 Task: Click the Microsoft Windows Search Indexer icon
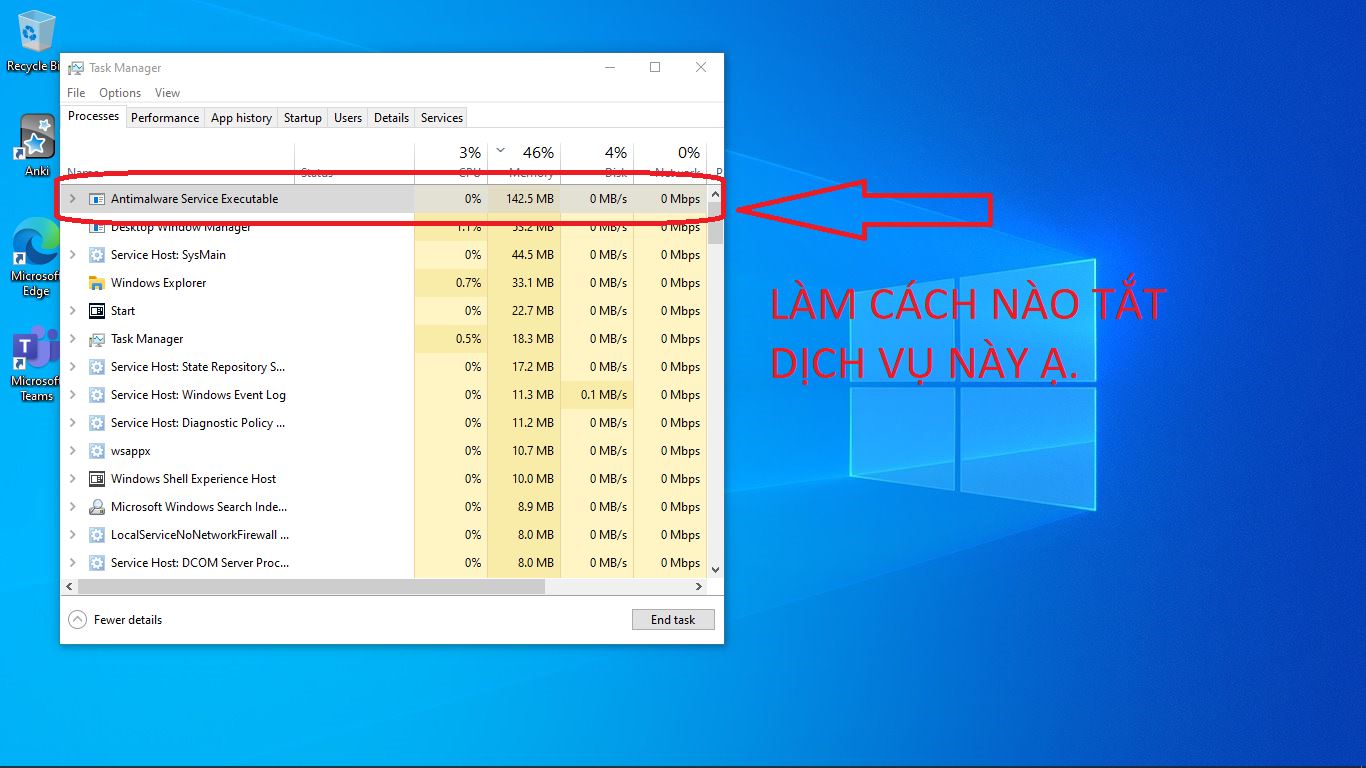tap(96, 507)
